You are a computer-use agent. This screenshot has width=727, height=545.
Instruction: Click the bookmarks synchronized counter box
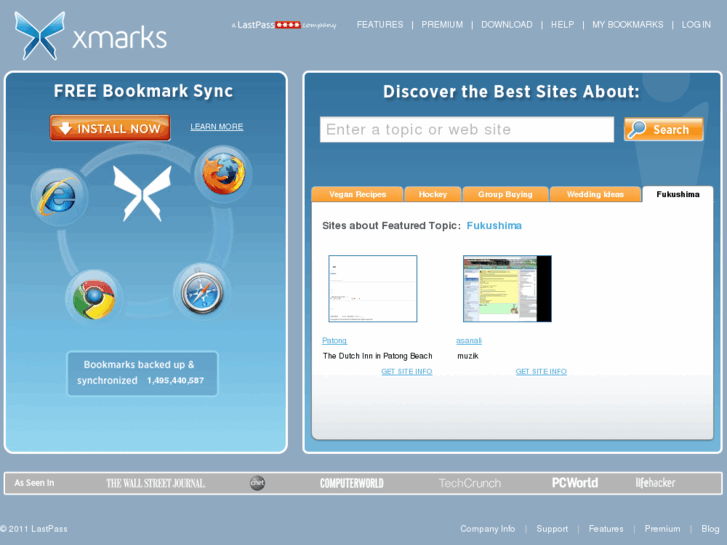tap(142, 373)
